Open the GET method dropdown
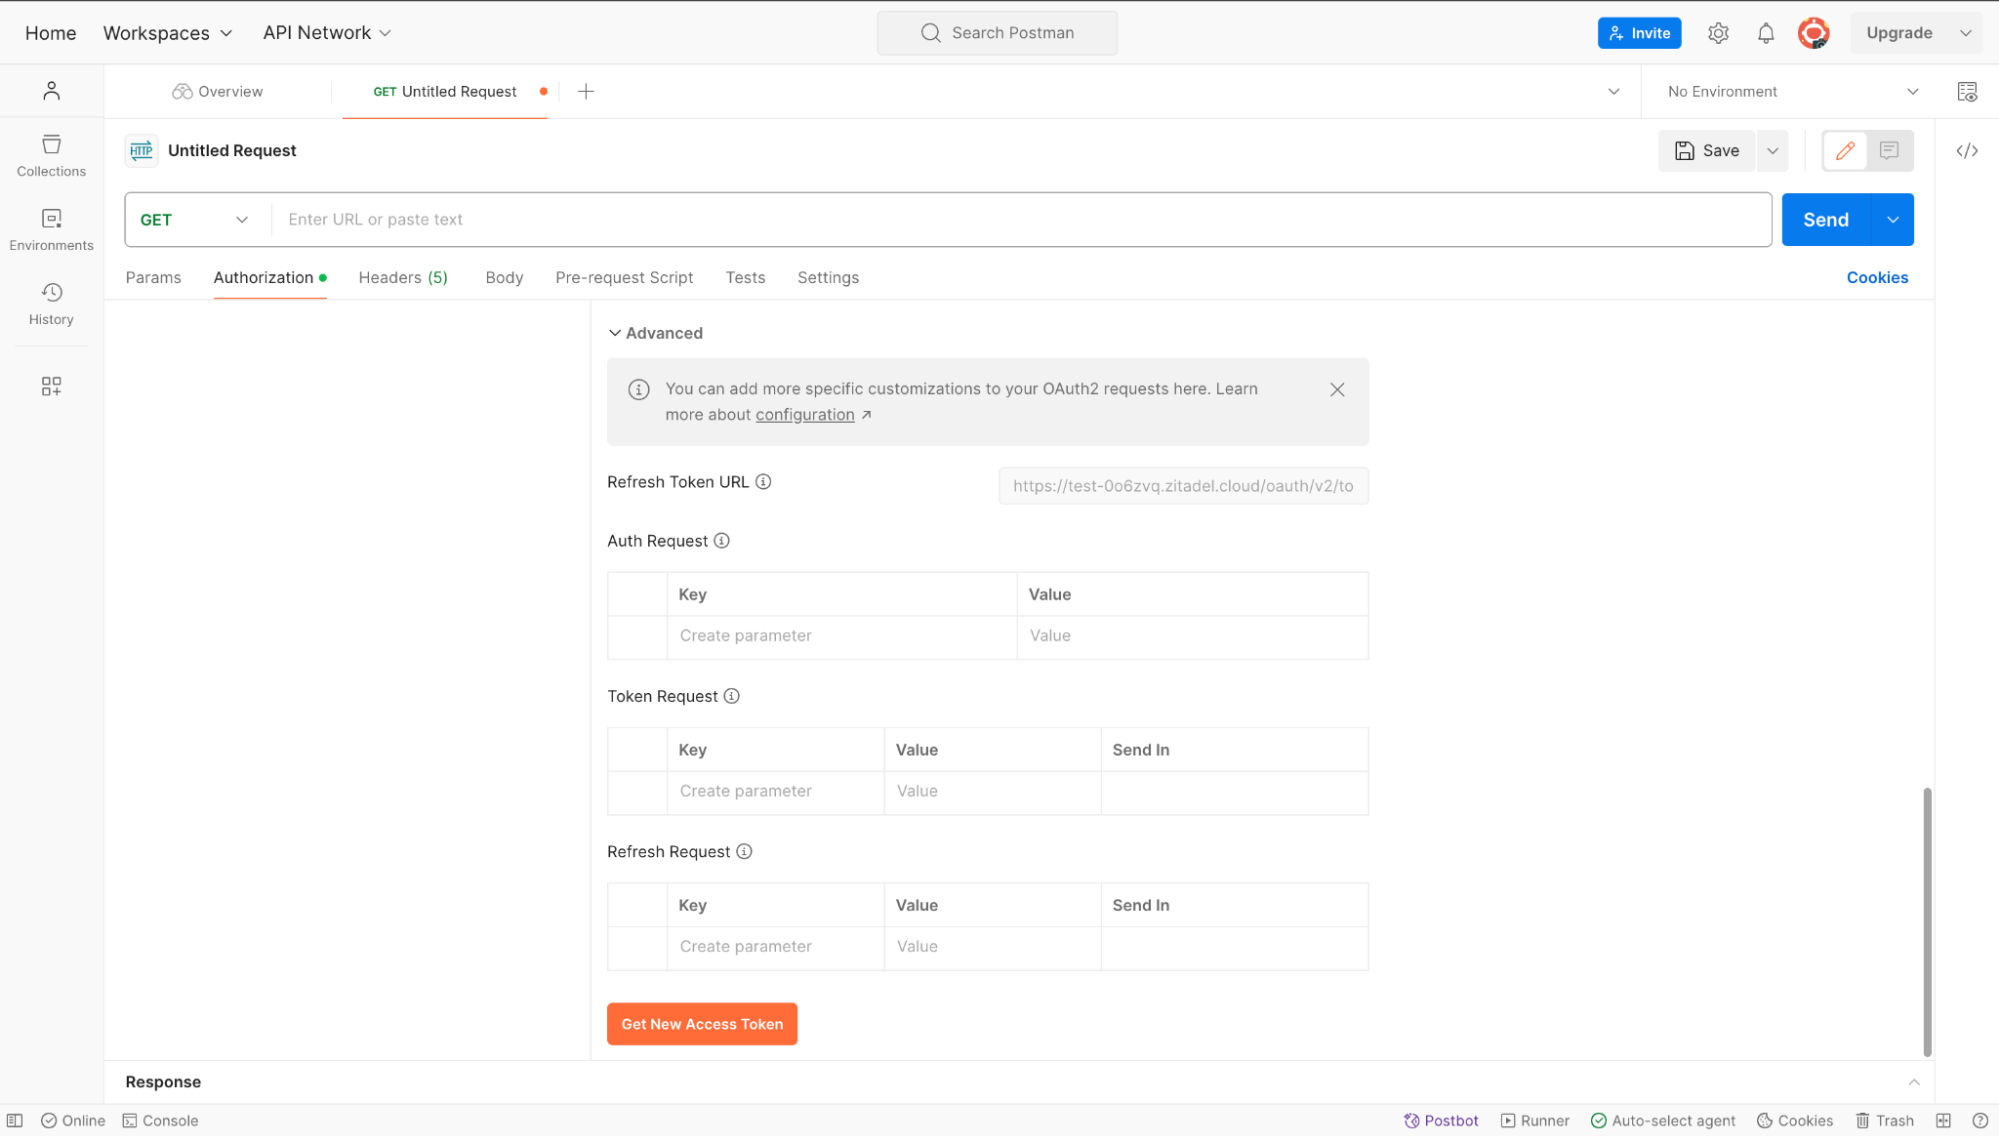This screenshot has width=1999, height=1137. [x=194, y=220]
